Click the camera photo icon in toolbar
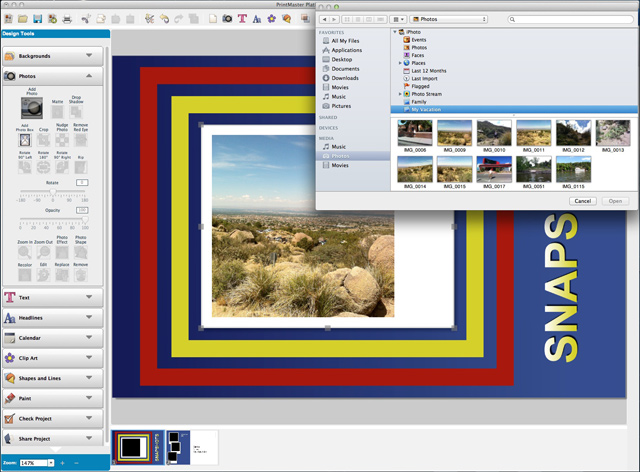This screenshot has height=472, width=640. 227,19
